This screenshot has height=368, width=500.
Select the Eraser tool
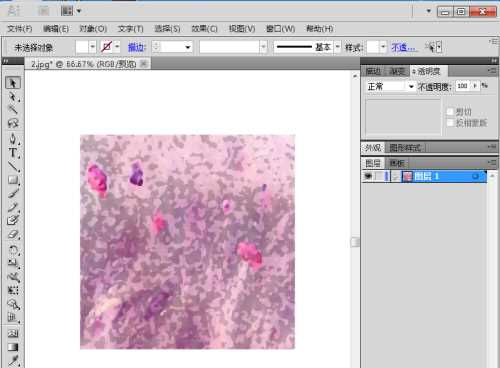tap(13, 235)
